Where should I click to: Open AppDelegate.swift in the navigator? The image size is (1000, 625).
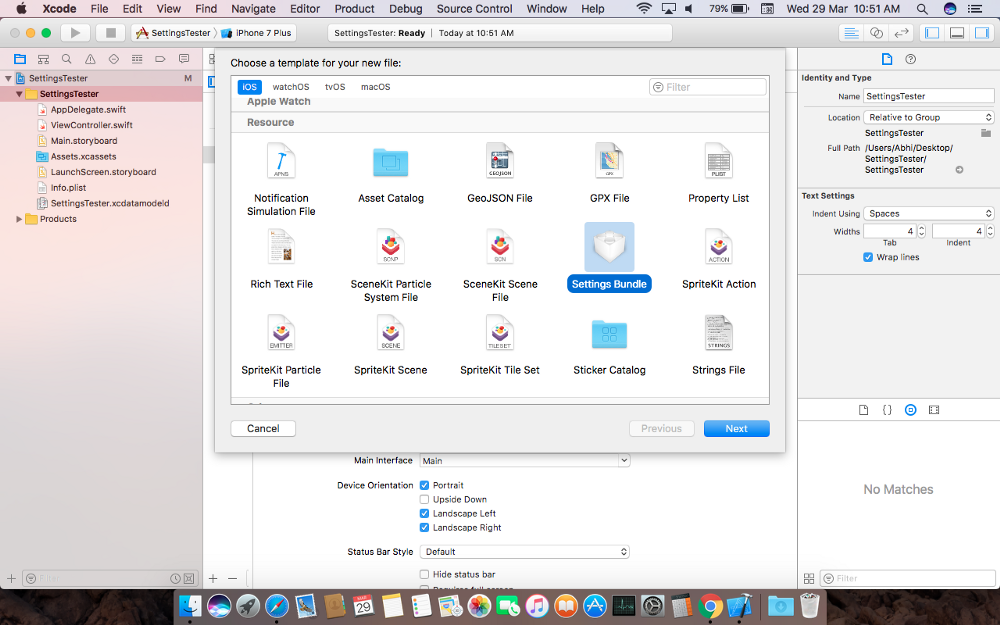coord(88,110)
